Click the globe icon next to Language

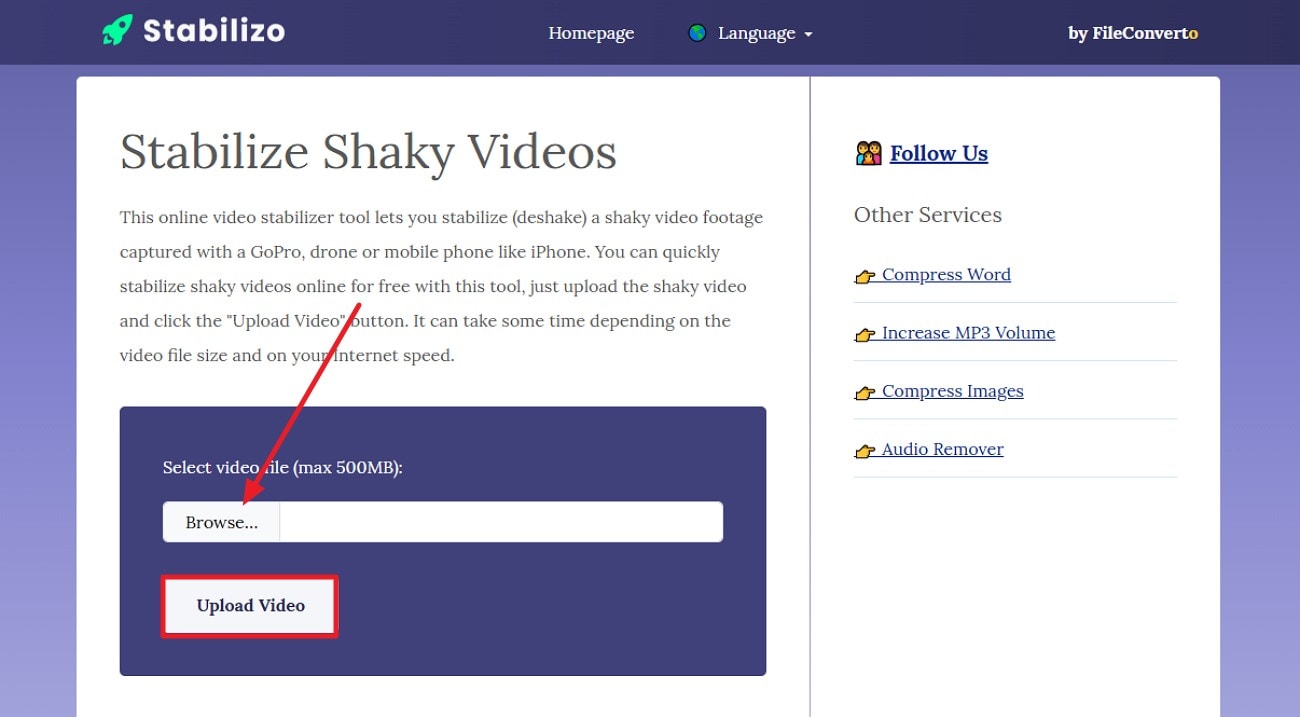697,32
